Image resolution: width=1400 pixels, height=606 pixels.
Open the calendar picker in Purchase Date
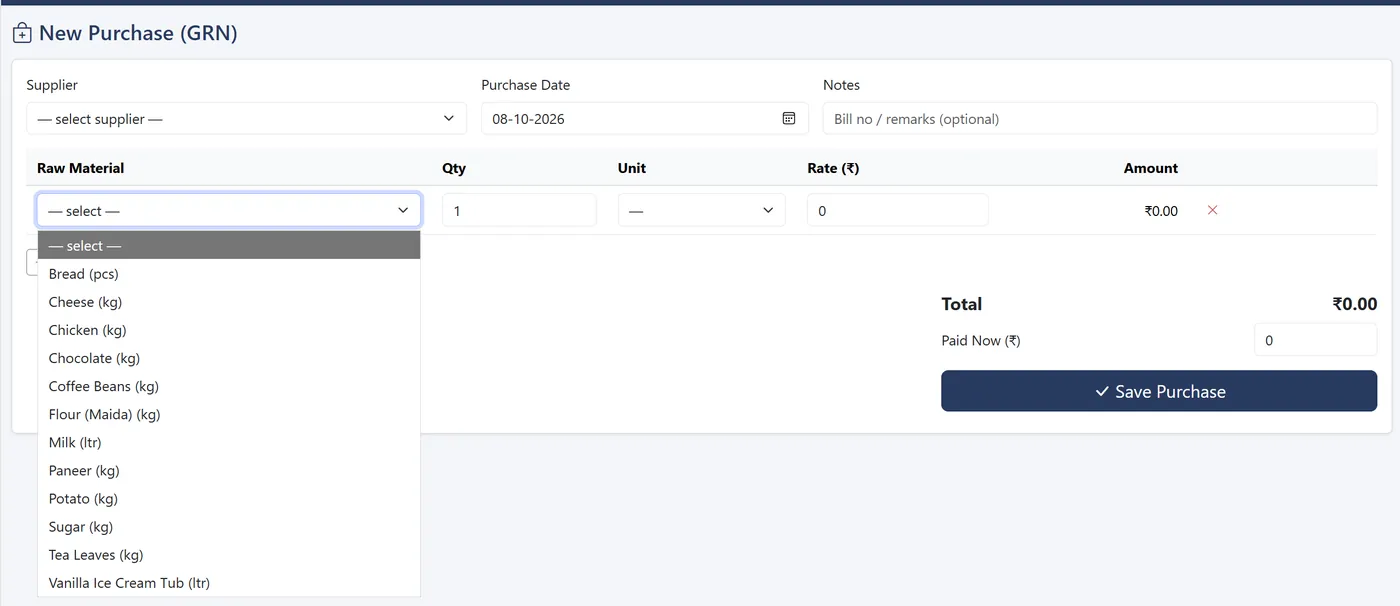[789, 118]
